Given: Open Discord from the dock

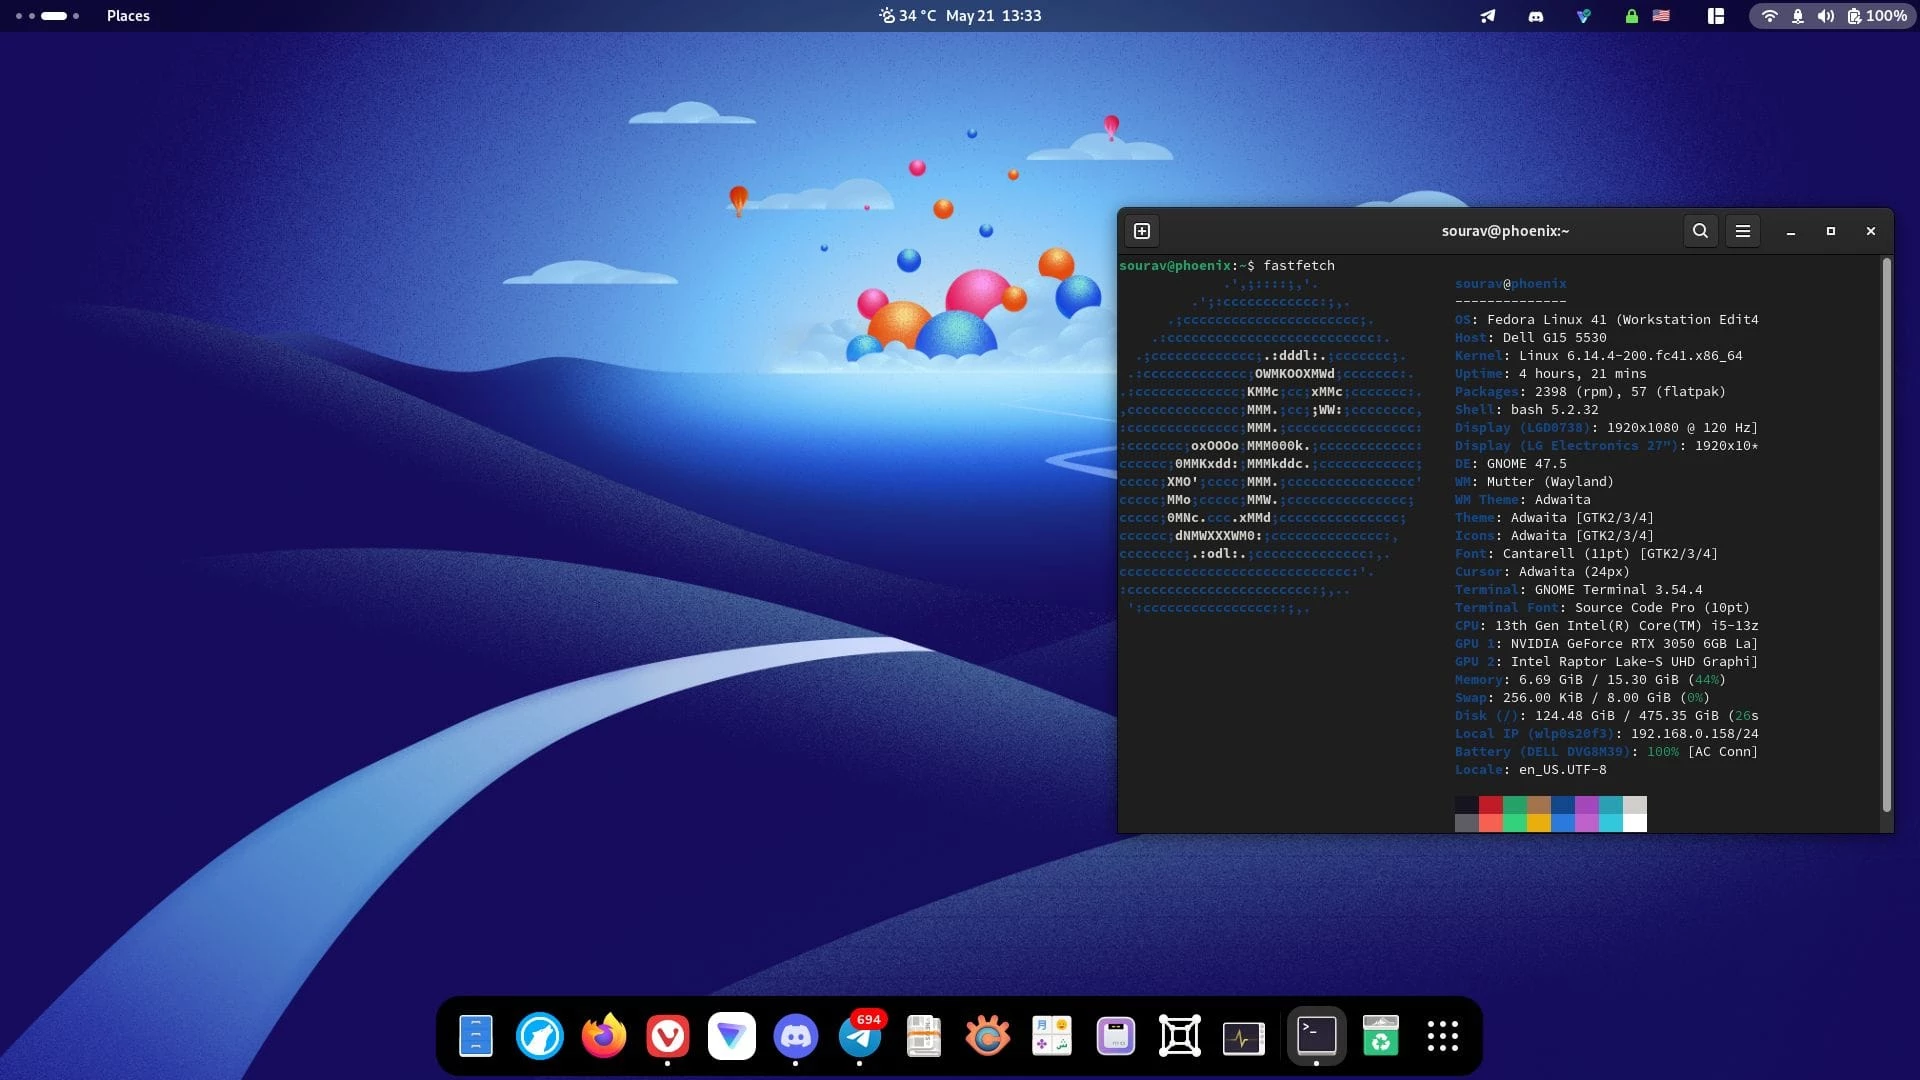Looking at the screenshot, I should 797,1035.
